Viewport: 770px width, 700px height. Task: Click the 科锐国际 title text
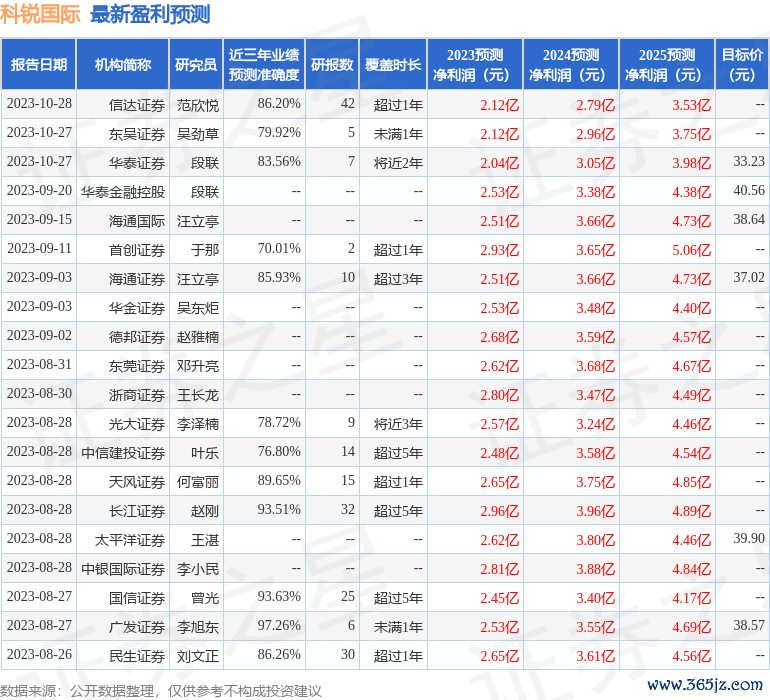pos(40,14)
